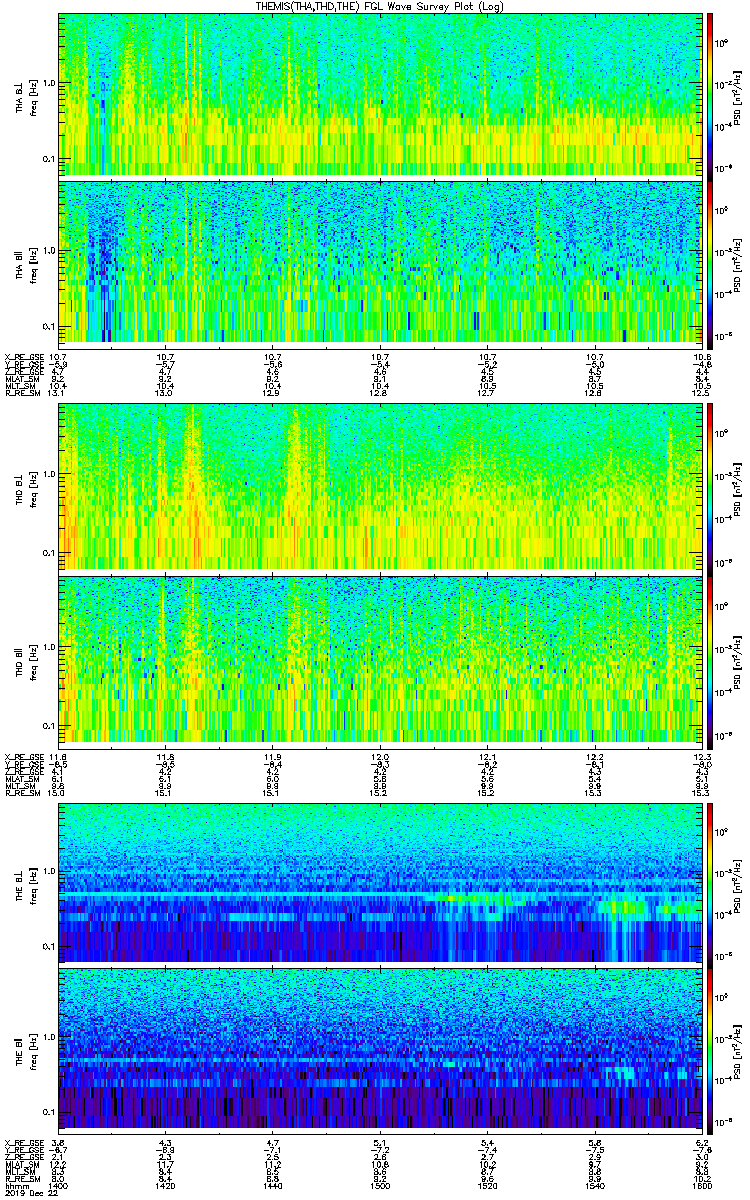Click THA R_RE_SM value 12.5
The width and height of the screenshot is (750, 1200).
(701, 393)
